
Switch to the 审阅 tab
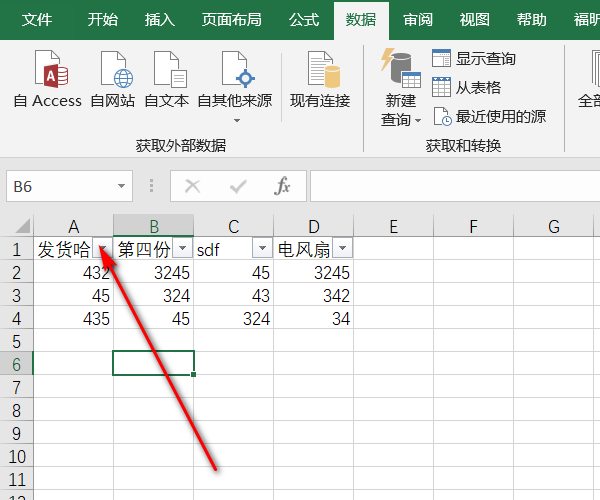point(418,20)
